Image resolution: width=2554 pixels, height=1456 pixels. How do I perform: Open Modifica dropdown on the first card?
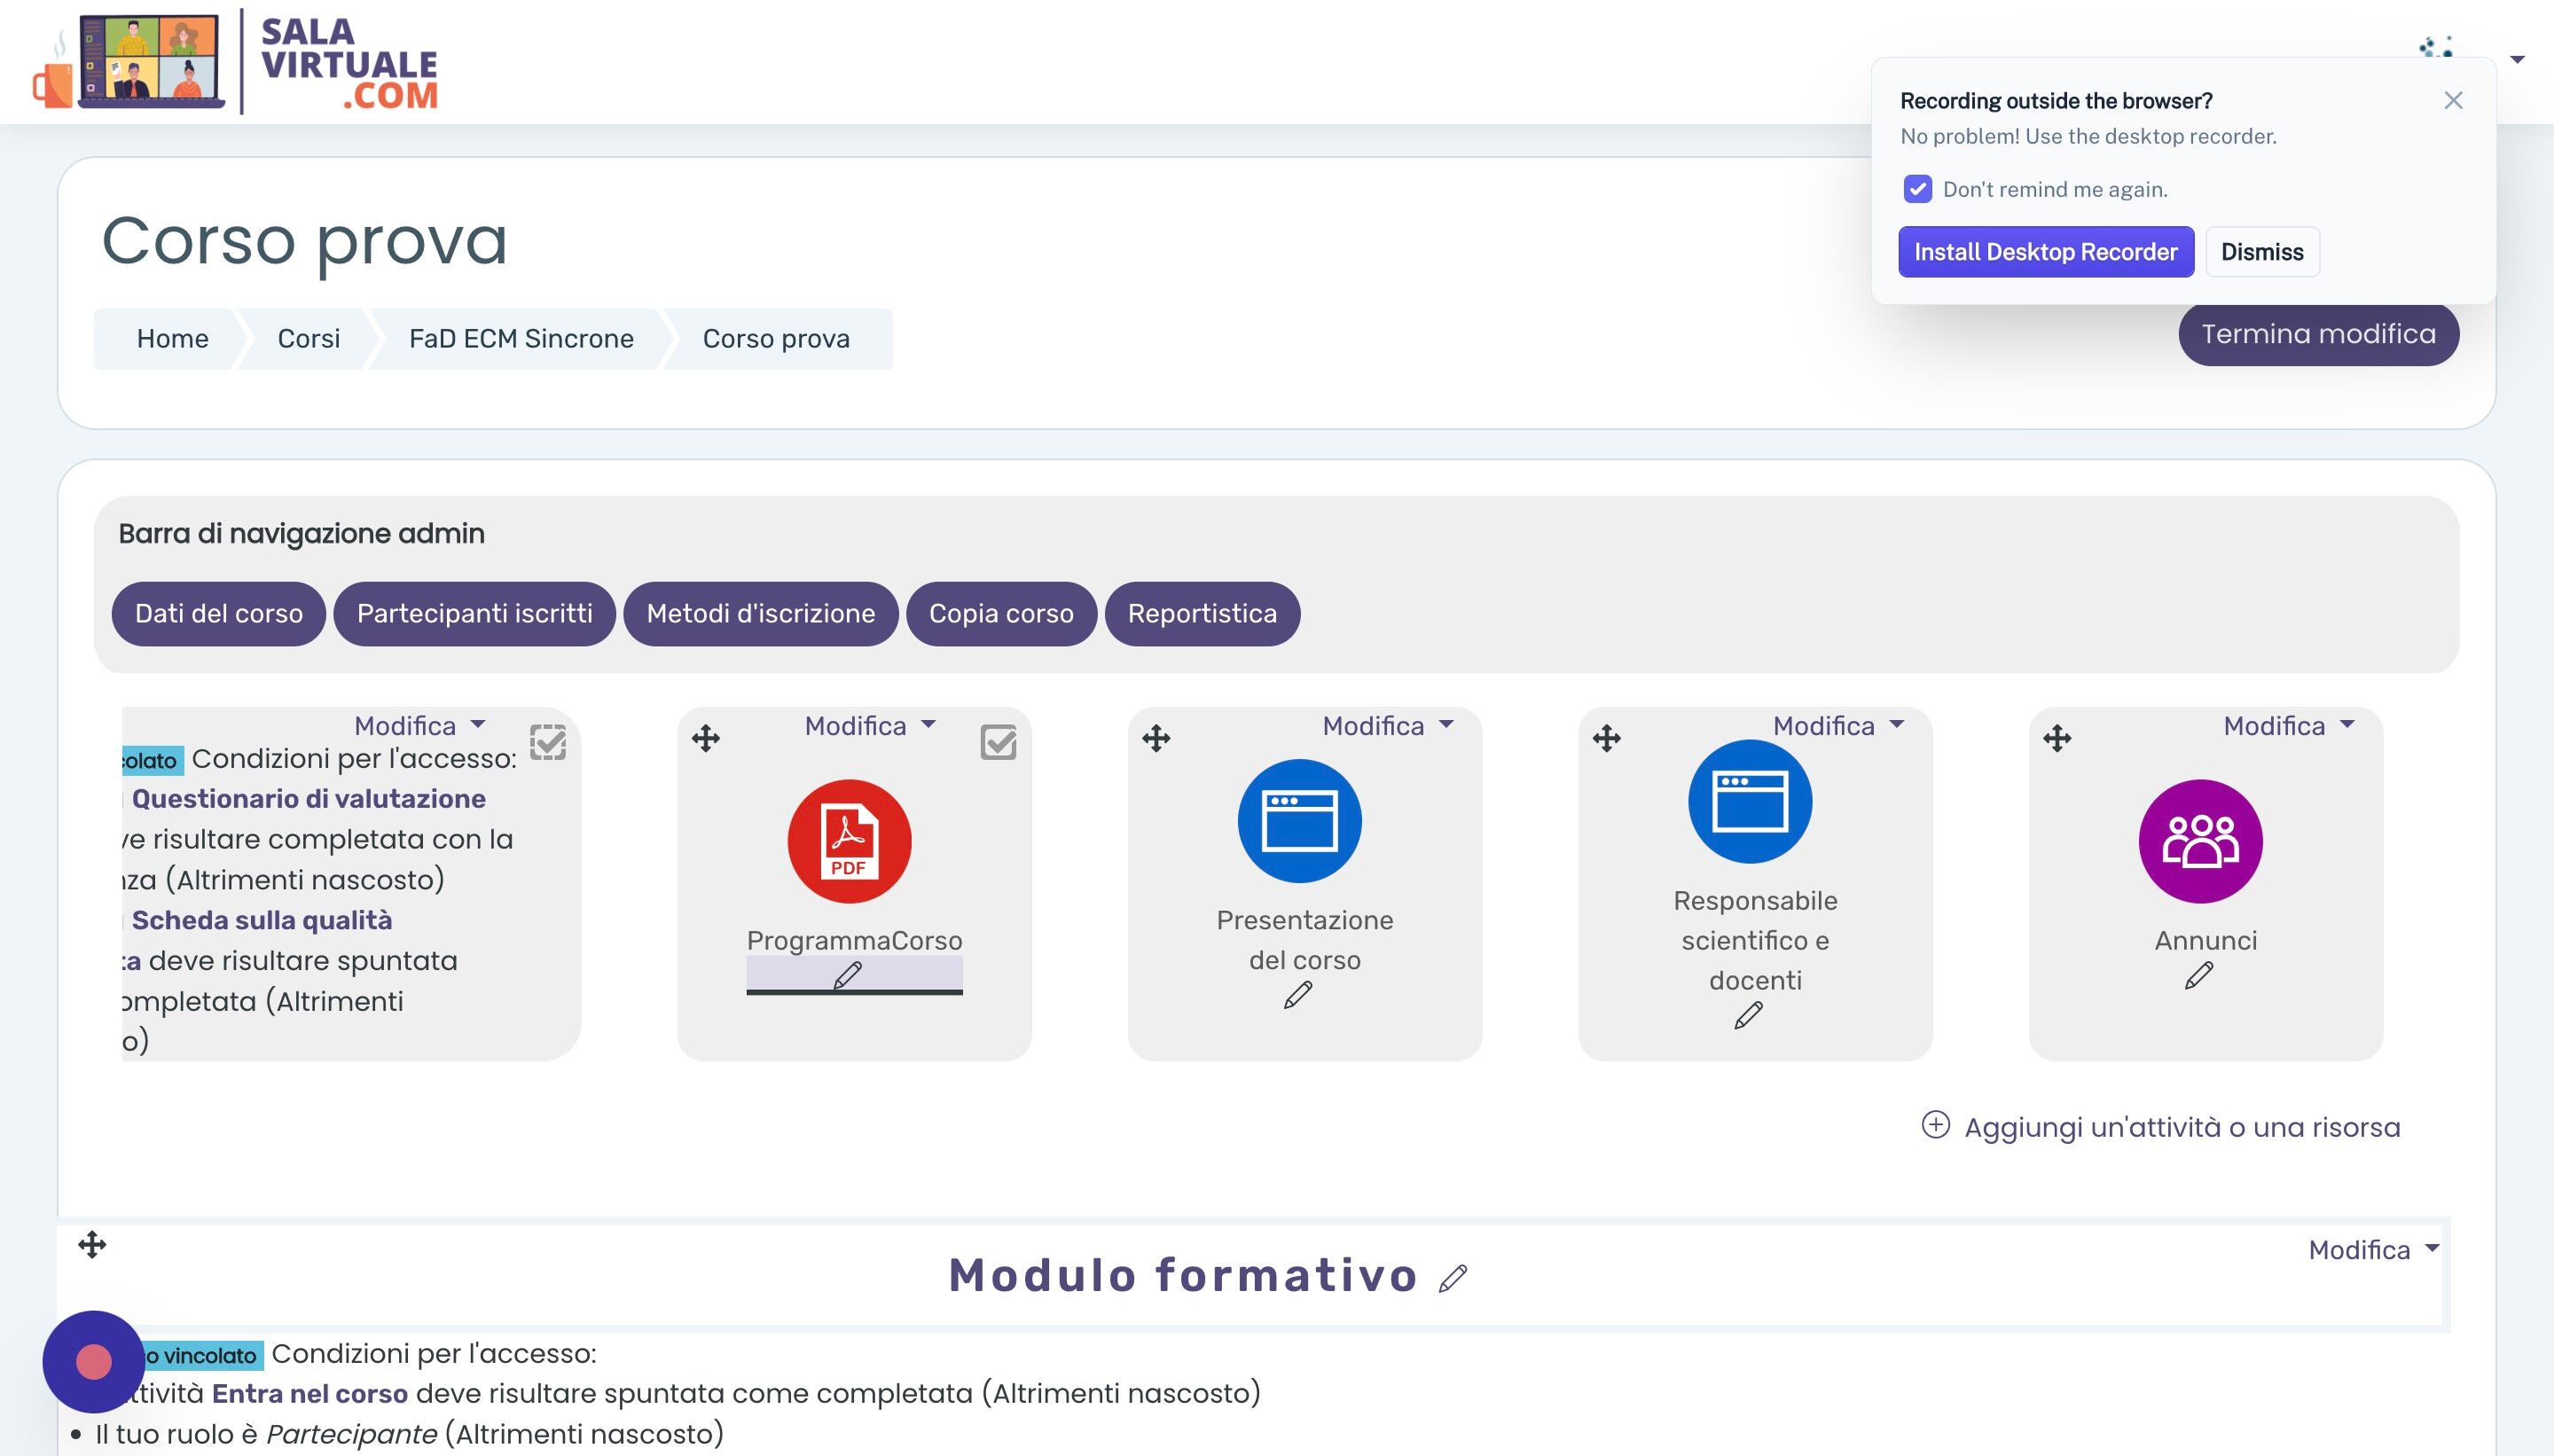[x=420, y=726]
